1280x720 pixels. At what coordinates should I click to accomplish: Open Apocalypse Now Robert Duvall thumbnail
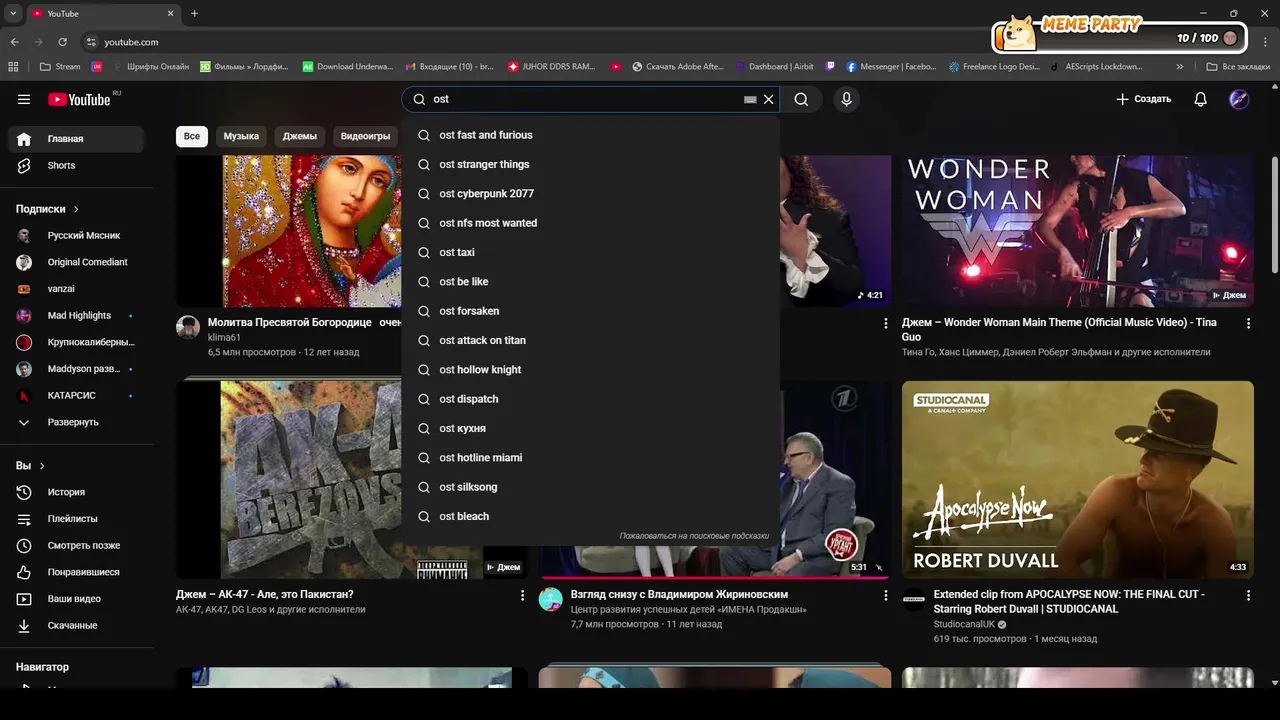[1077, 480]
